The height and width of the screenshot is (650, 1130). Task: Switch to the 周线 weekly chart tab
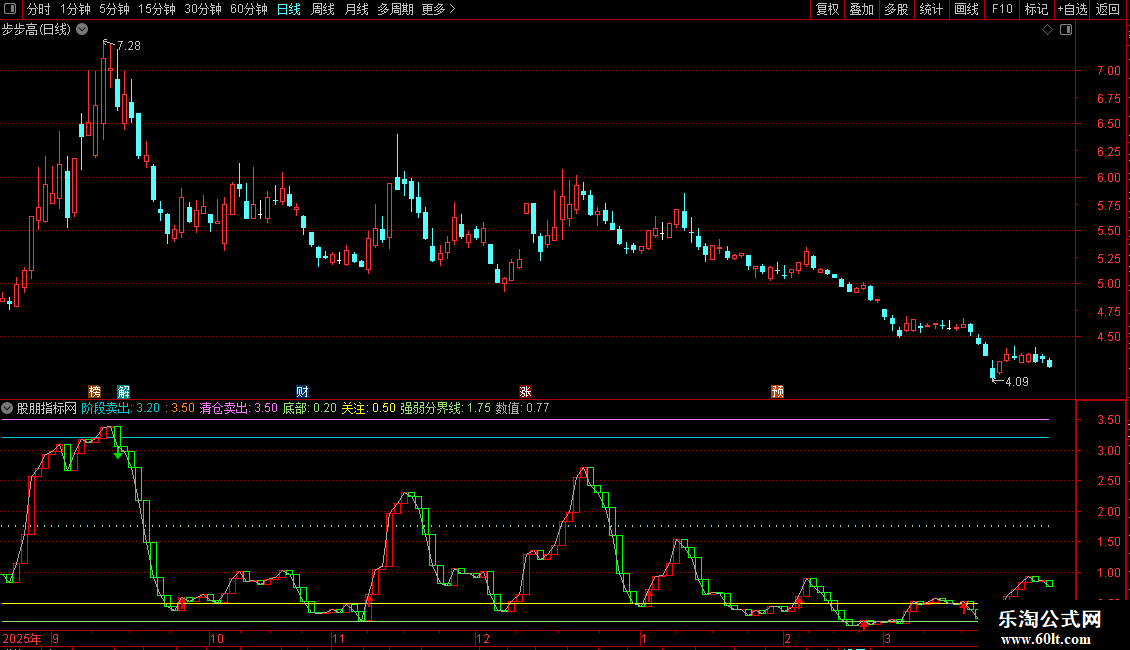coord(323,10)
